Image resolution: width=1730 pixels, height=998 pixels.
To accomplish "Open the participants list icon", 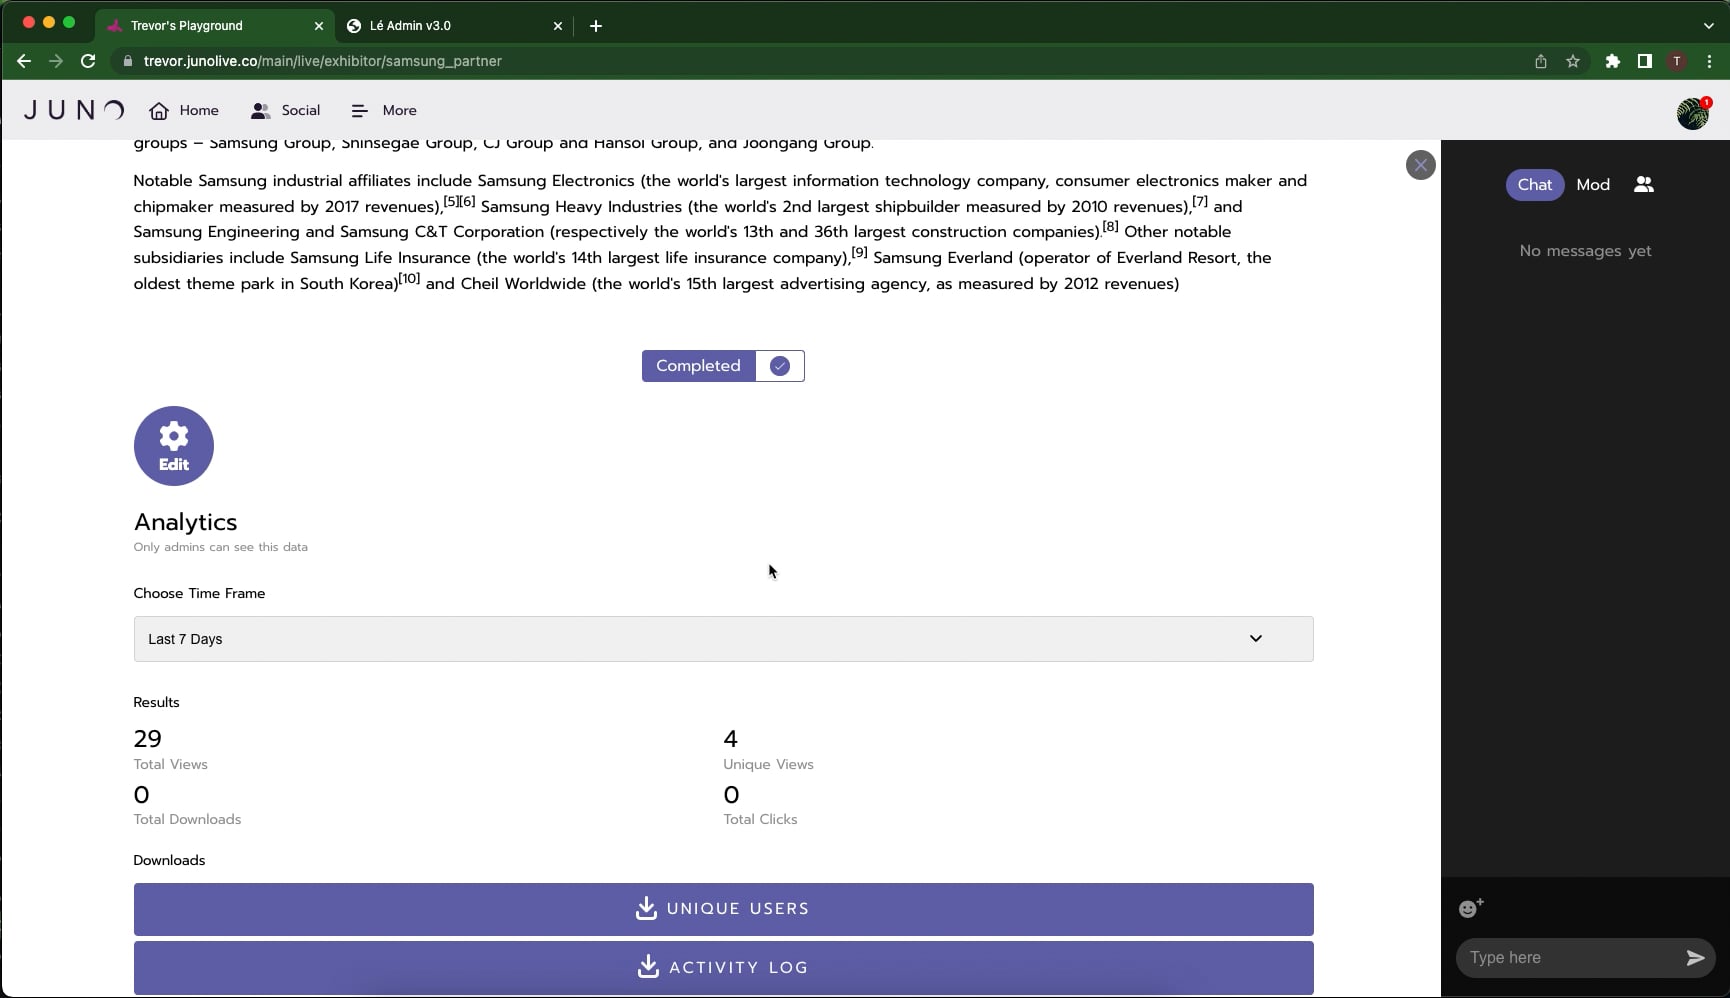I will click(1644, 185).
